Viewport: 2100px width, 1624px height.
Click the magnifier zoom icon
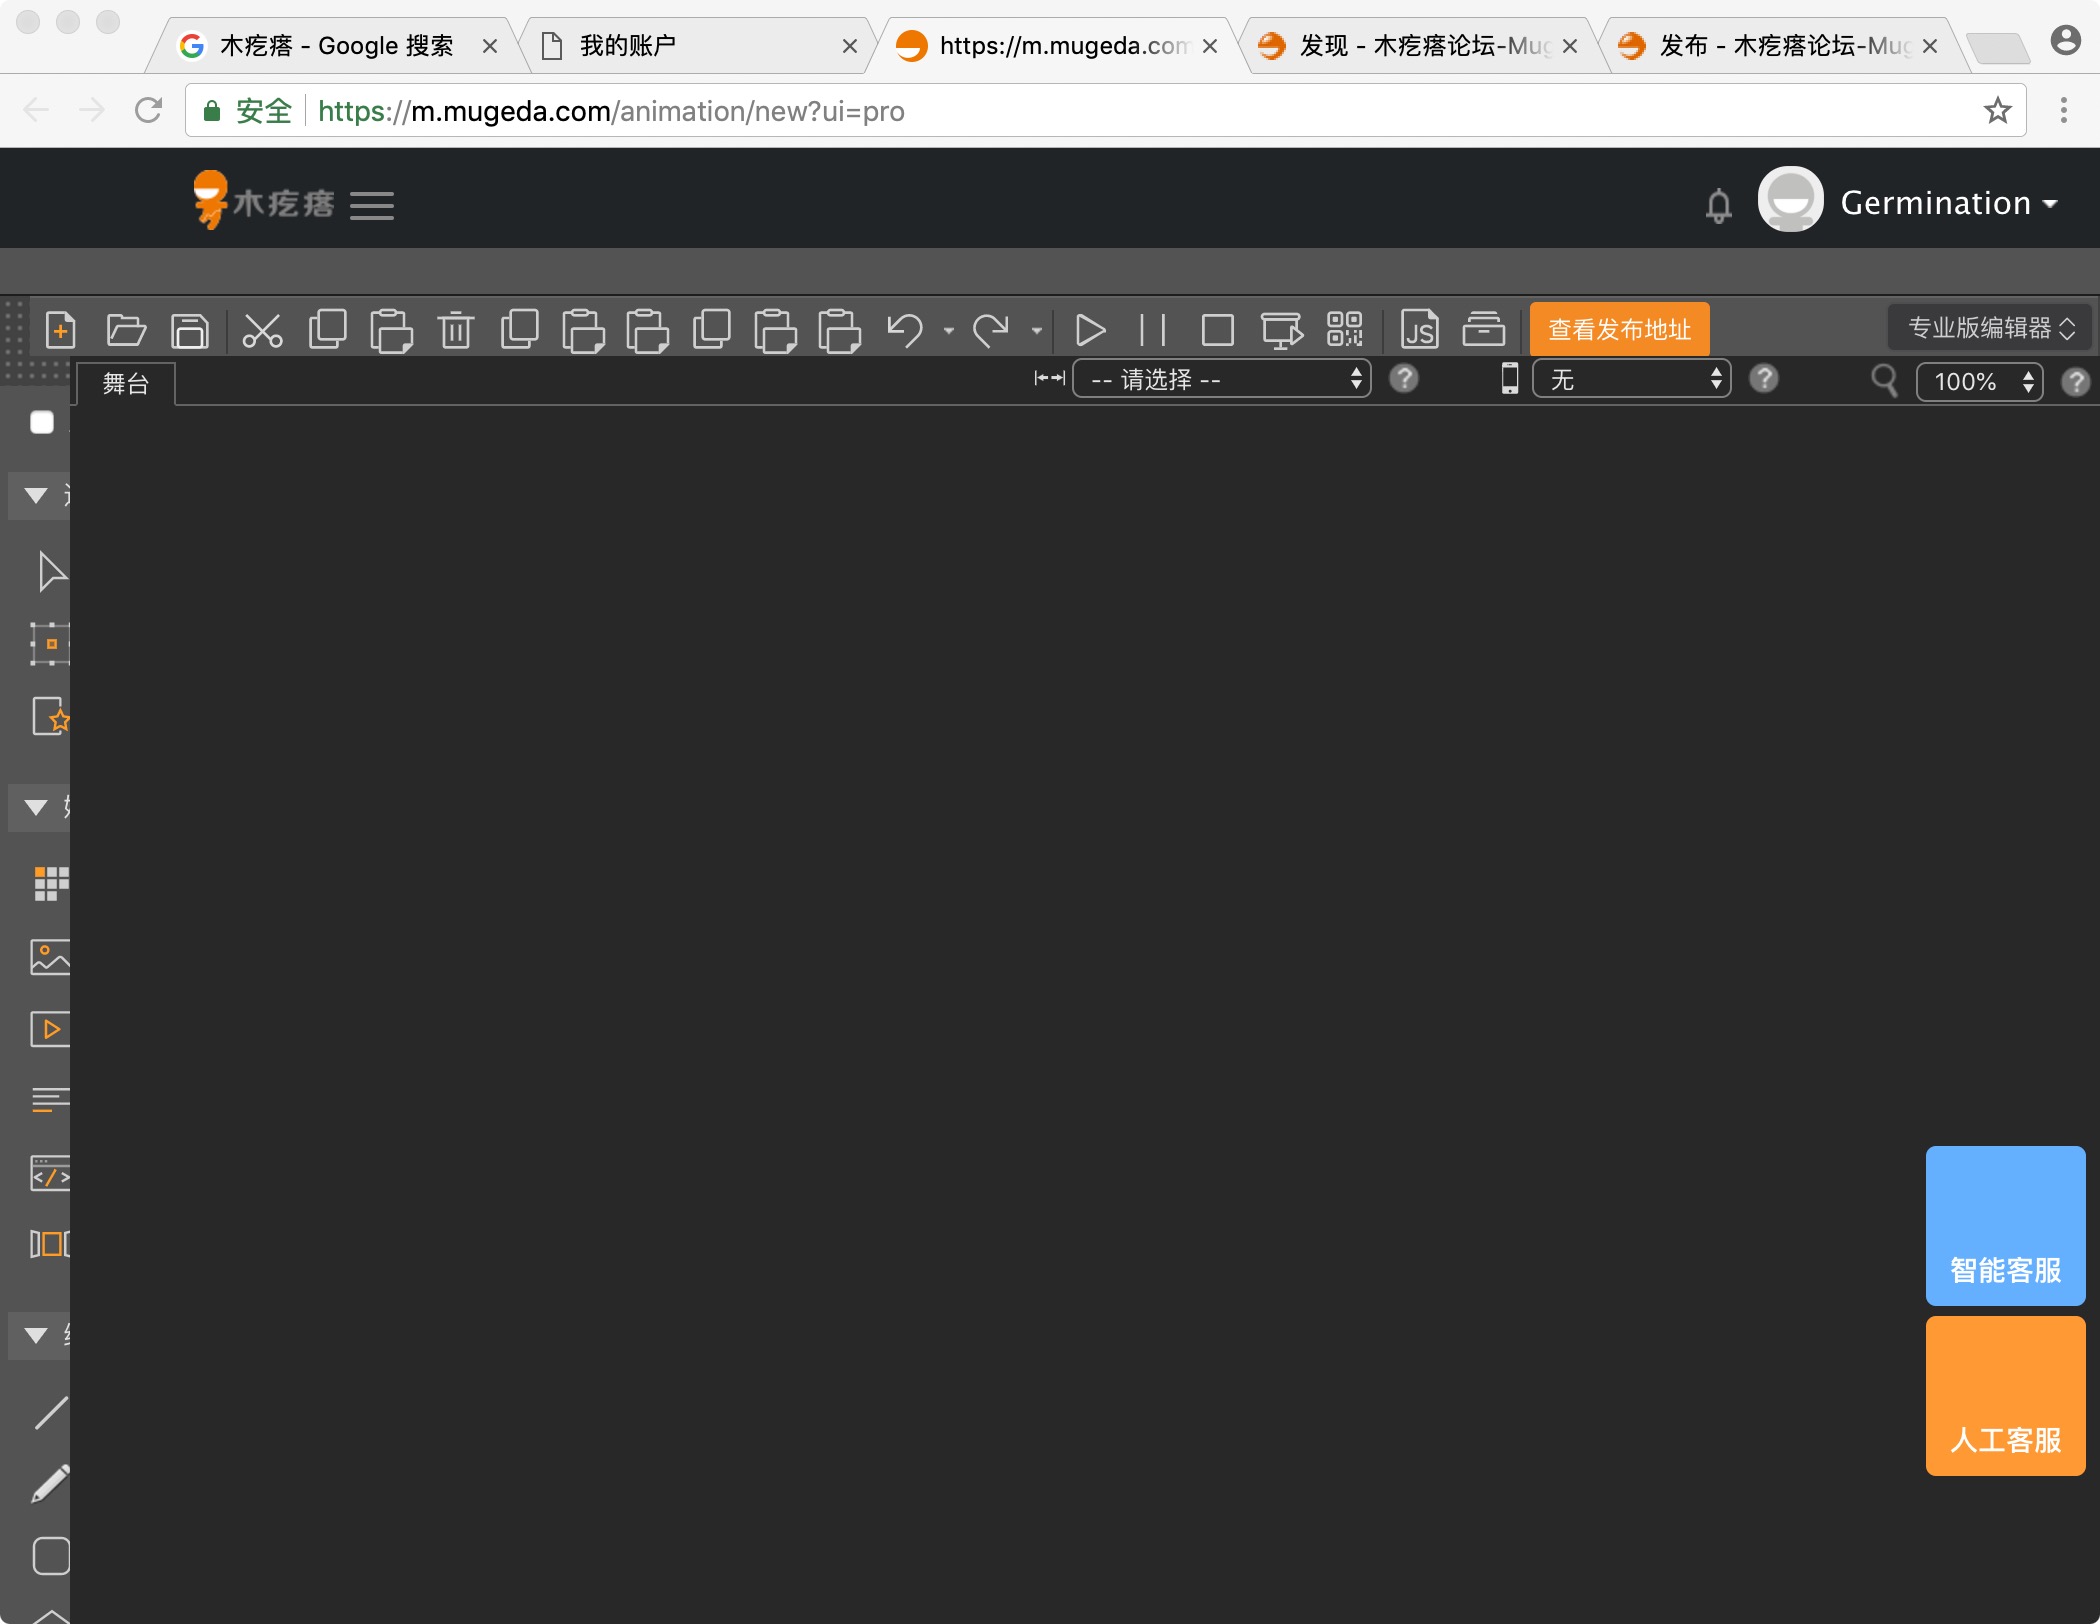(1884, 381)
